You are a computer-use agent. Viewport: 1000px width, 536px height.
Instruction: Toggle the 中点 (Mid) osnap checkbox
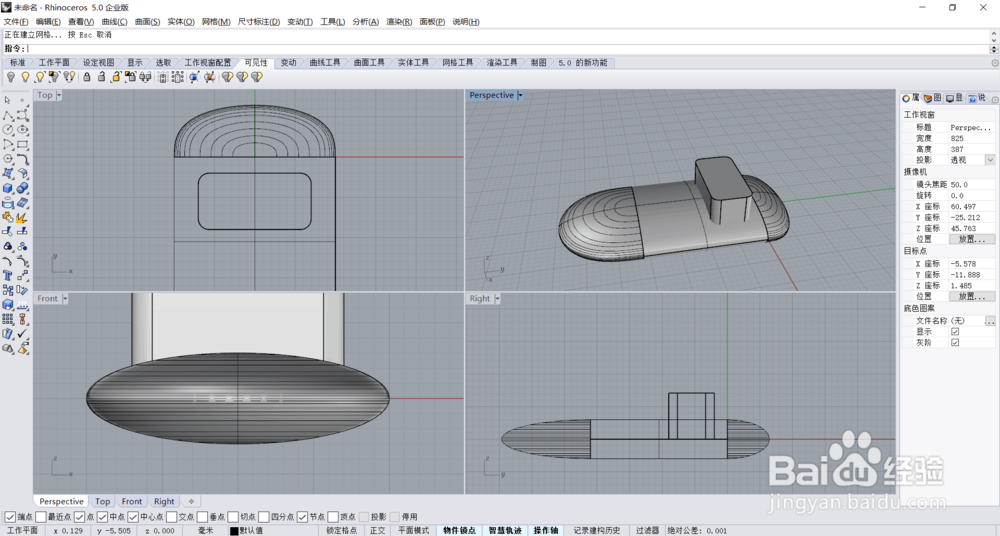click(x=103, y=517)
